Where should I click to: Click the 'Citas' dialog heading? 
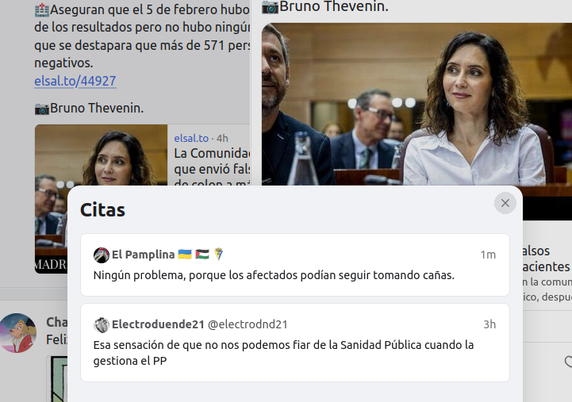103,210
